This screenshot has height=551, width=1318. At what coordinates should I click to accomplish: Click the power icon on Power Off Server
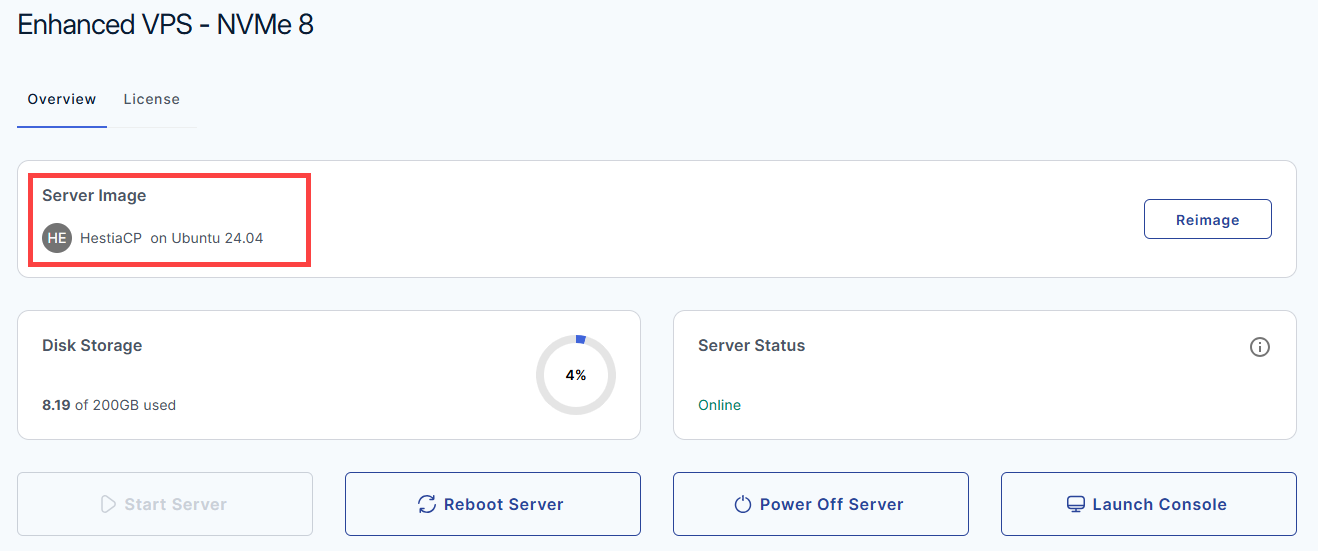click(x=742, y=504)
